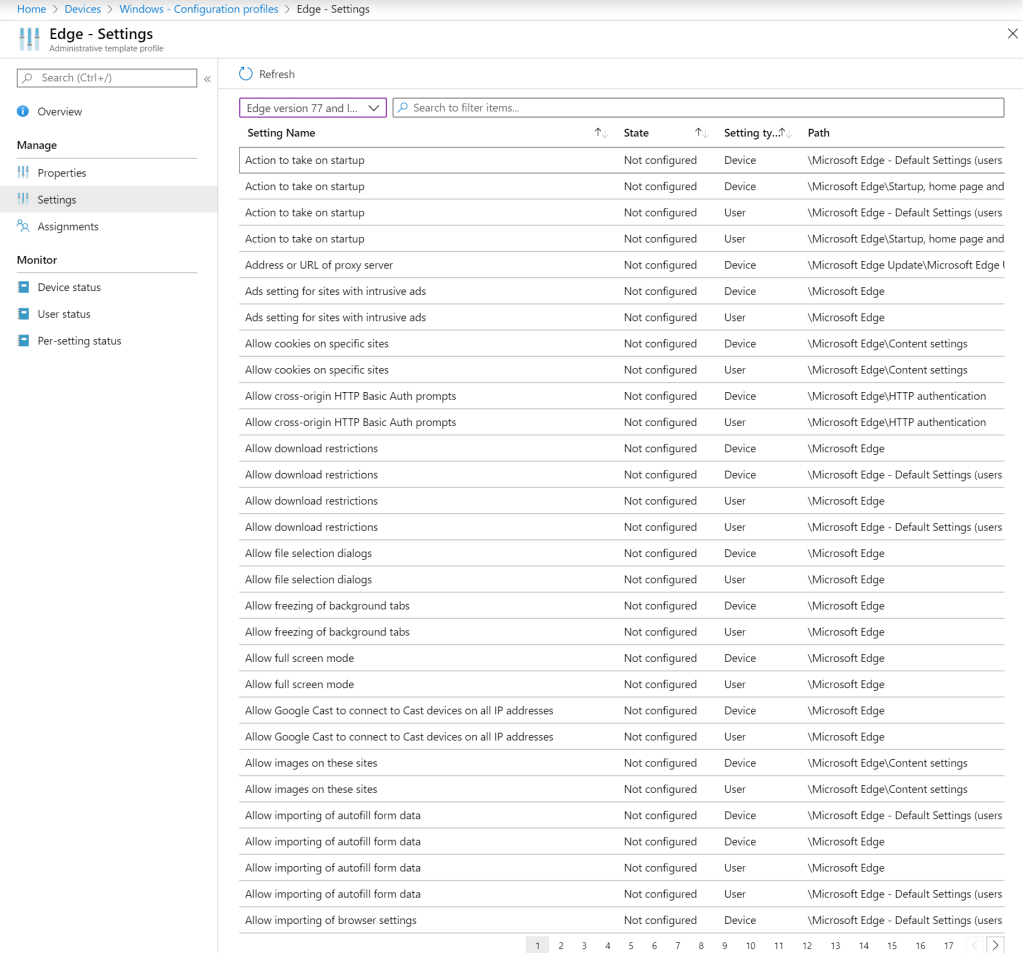Open the Settings menu item in sidebar
This screenshot has width=1023, height=953.
(x=57, y=200)
